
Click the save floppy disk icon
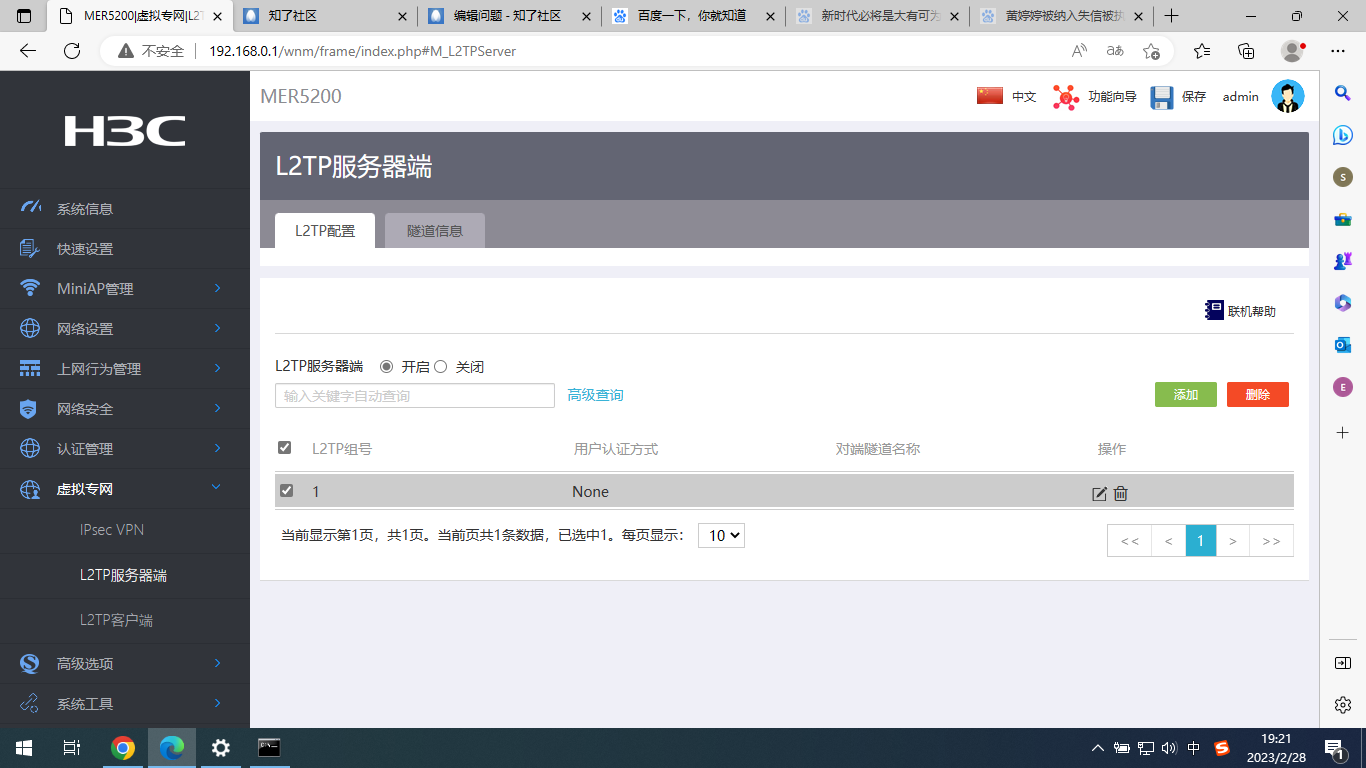click(1161, 97)
